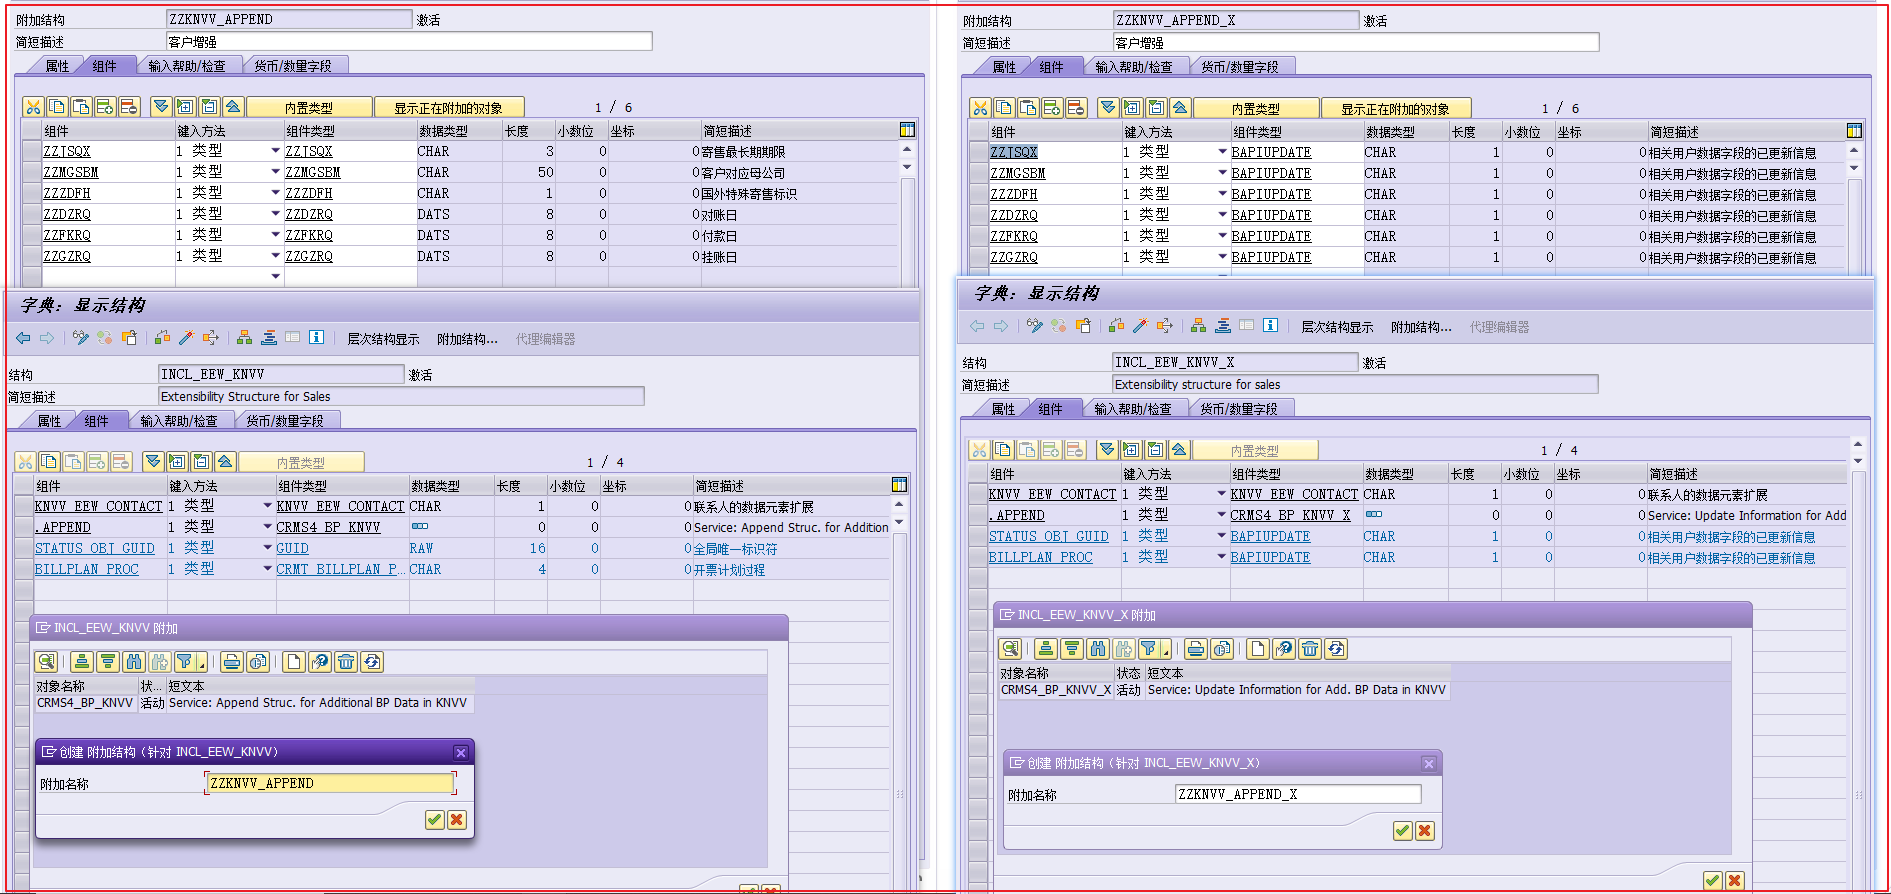Open 货币/数量字段 tab in INCL_EEW_KNVV screen
Image resolution: width=1891 pixels, height=894 pixels.
click(285, 421)
